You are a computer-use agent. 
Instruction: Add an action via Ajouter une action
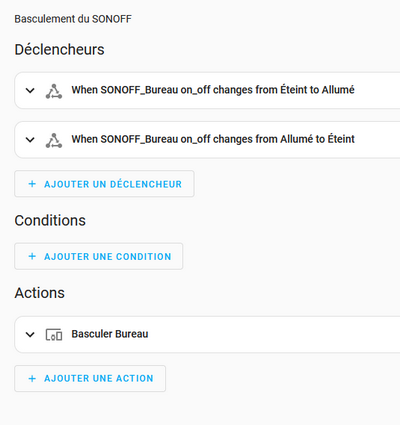tap(90, 379)
